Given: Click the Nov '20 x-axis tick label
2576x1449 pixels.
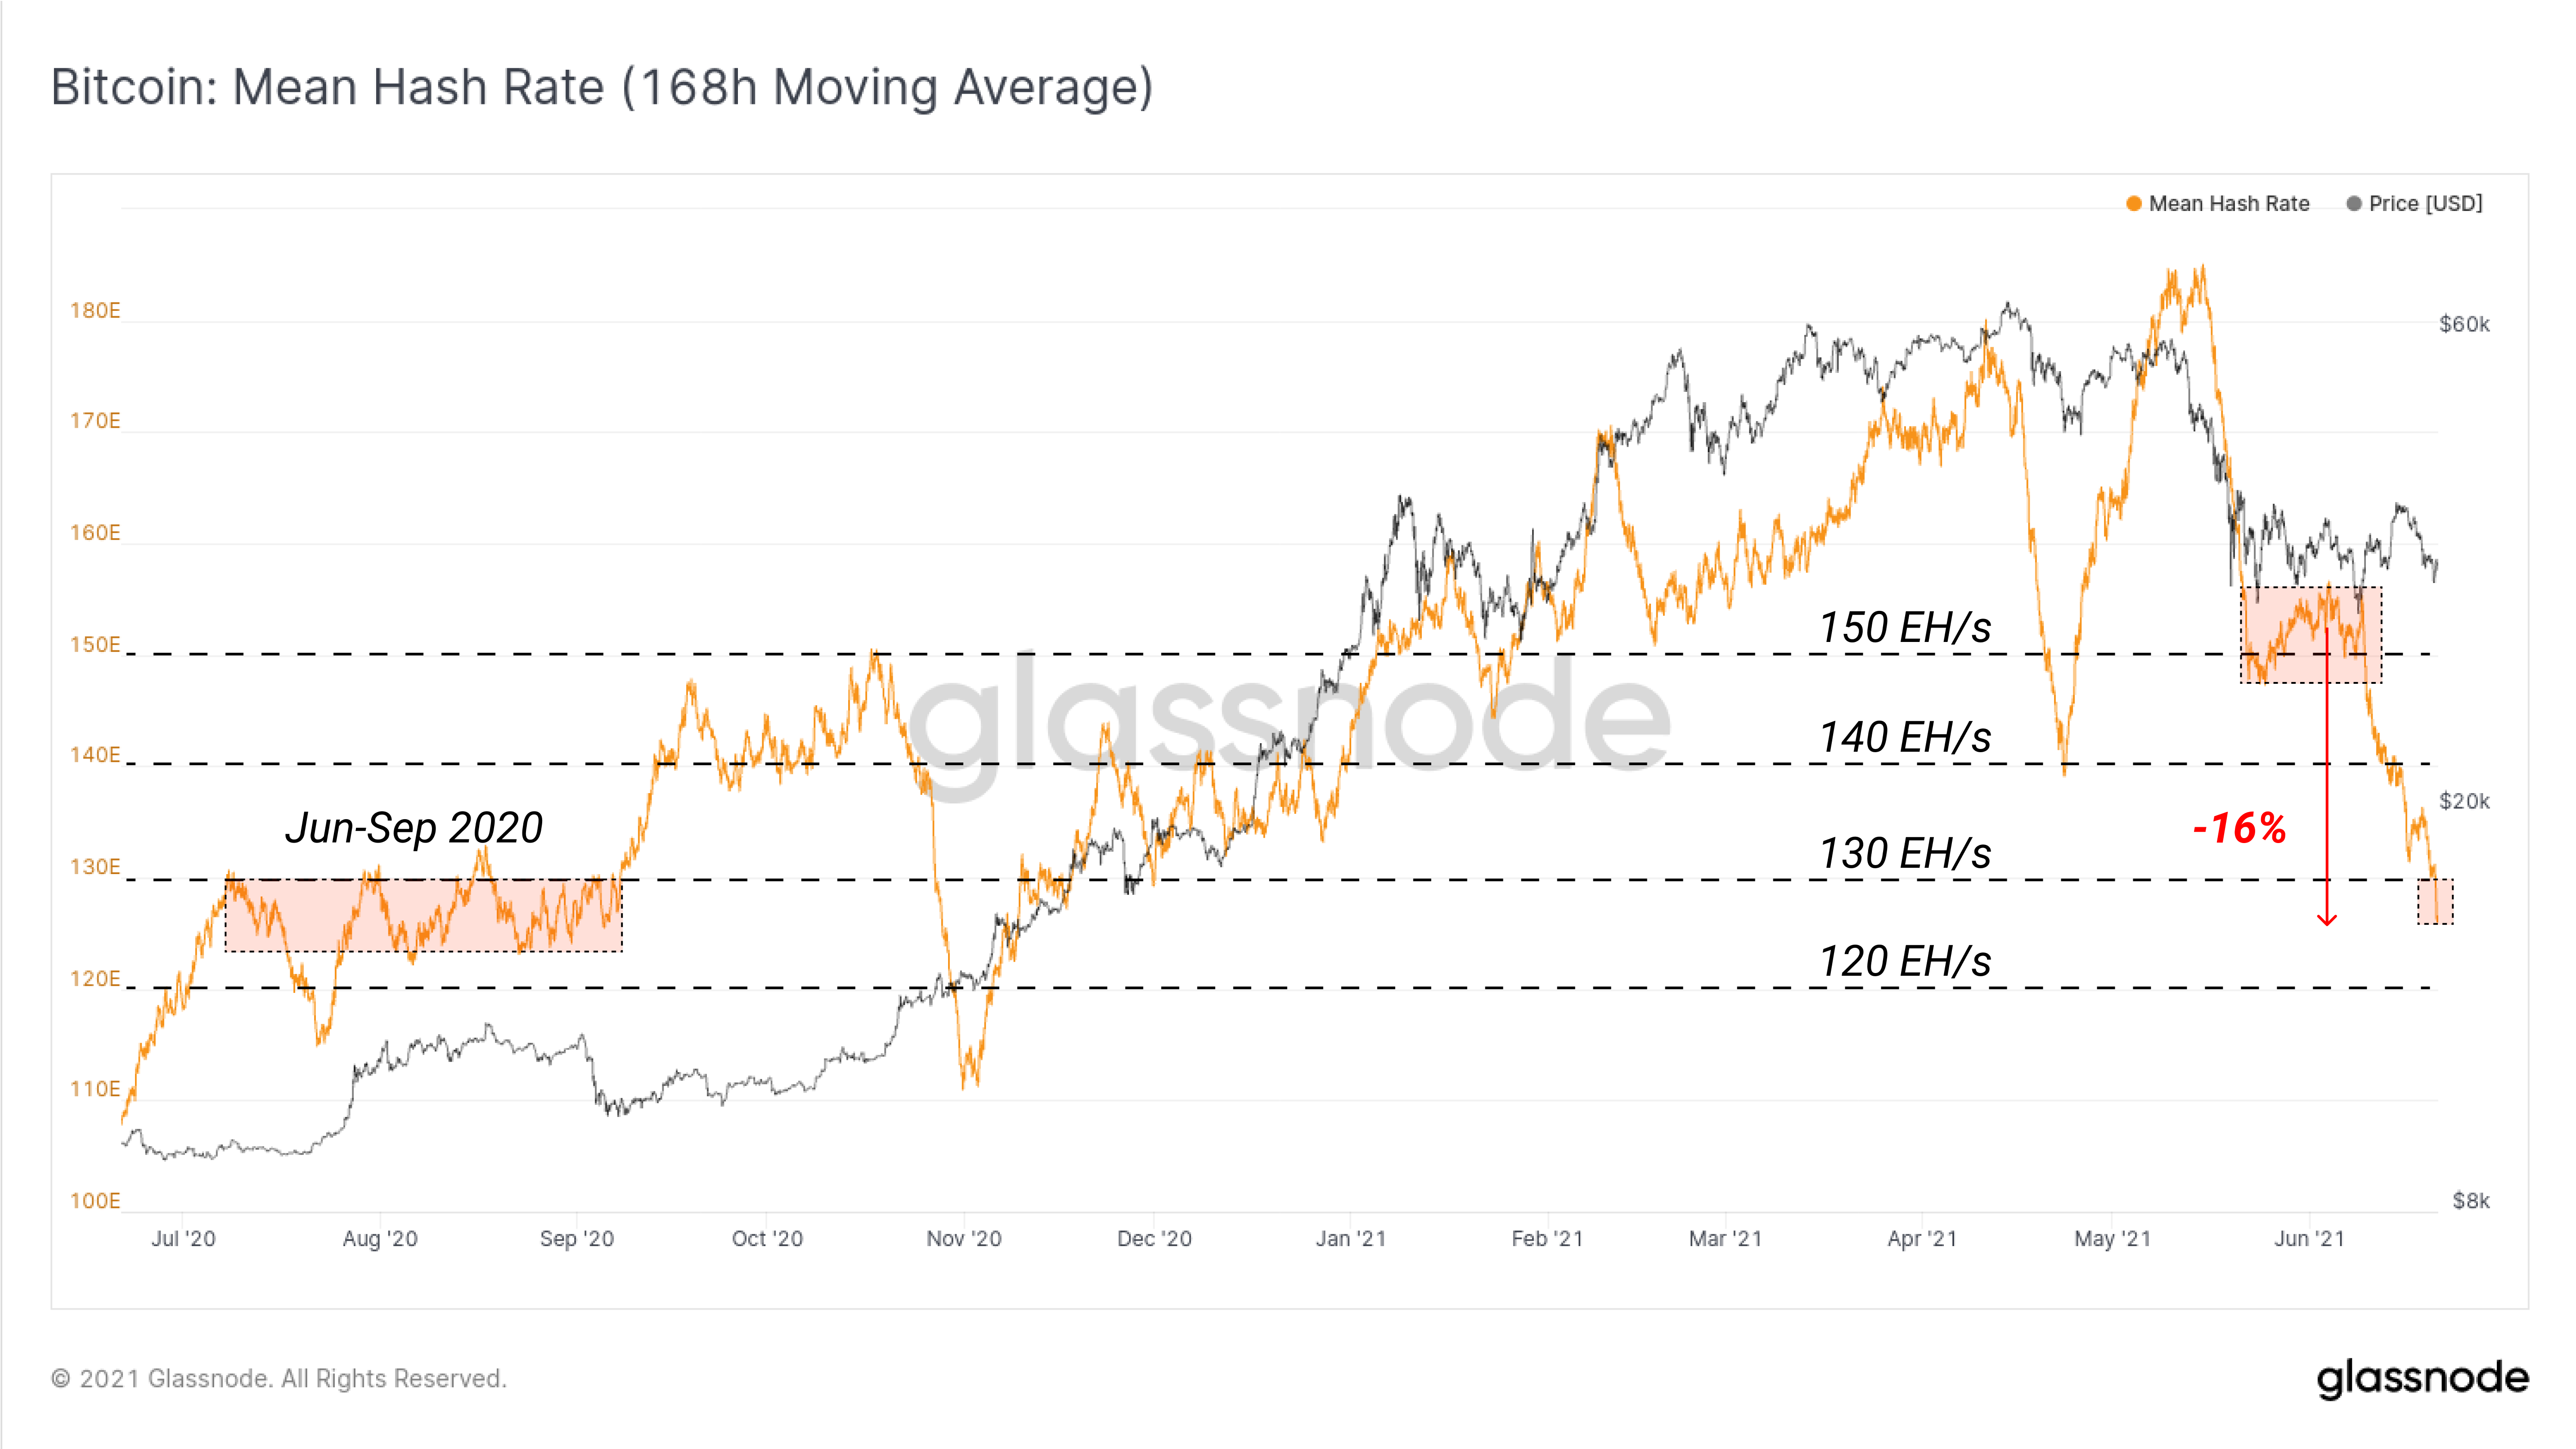Looking at the screenshot, I should click(x=964, y=1238).
